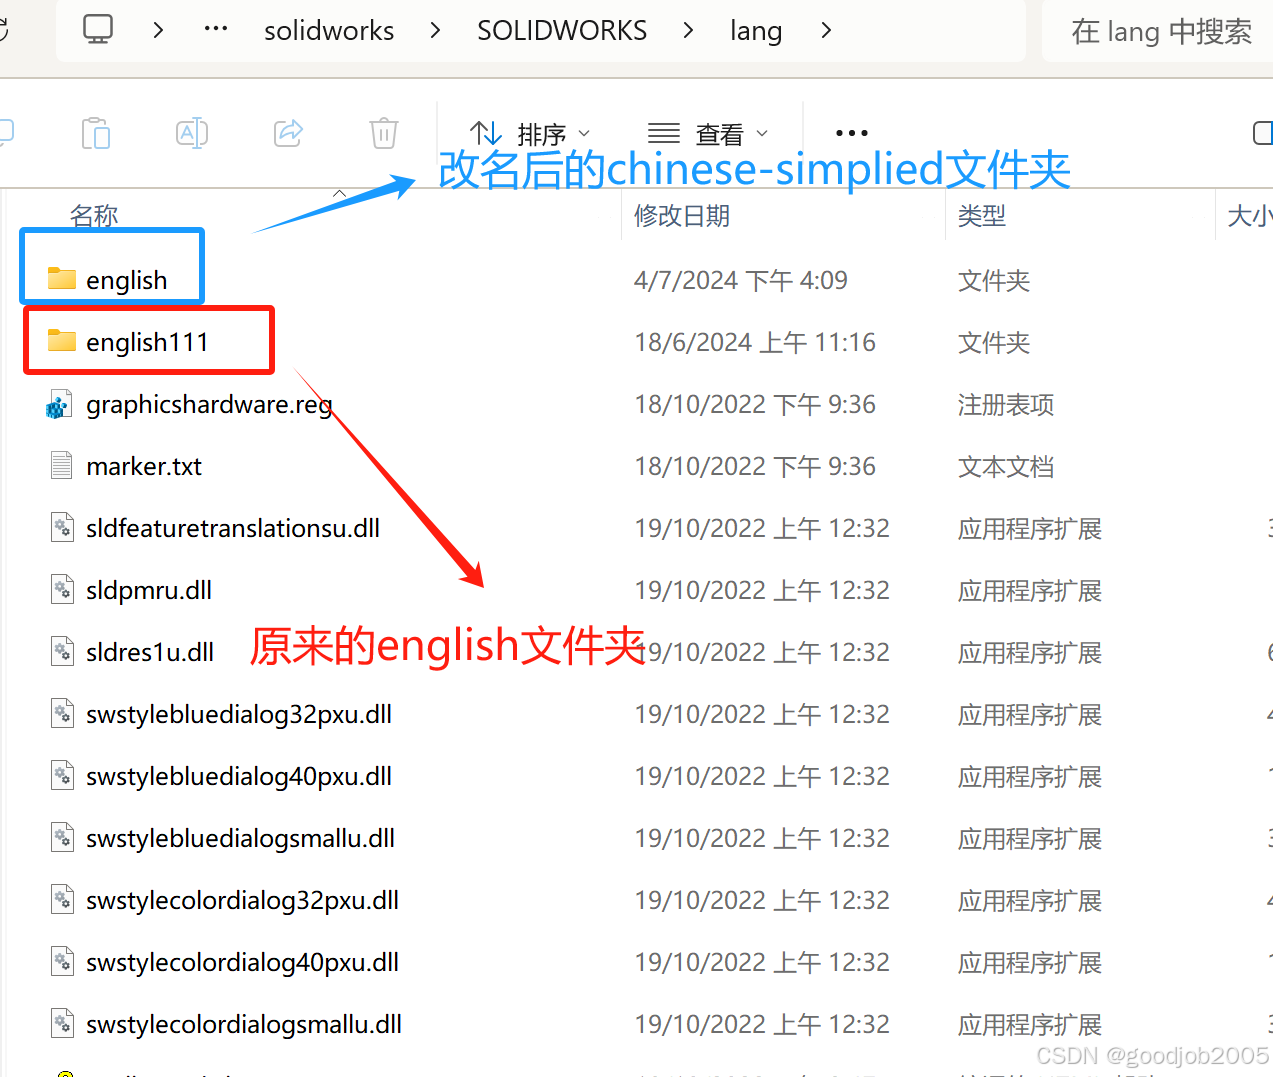
Task: Click the 文件夹 type in english111 row
Action: [994, 342]
